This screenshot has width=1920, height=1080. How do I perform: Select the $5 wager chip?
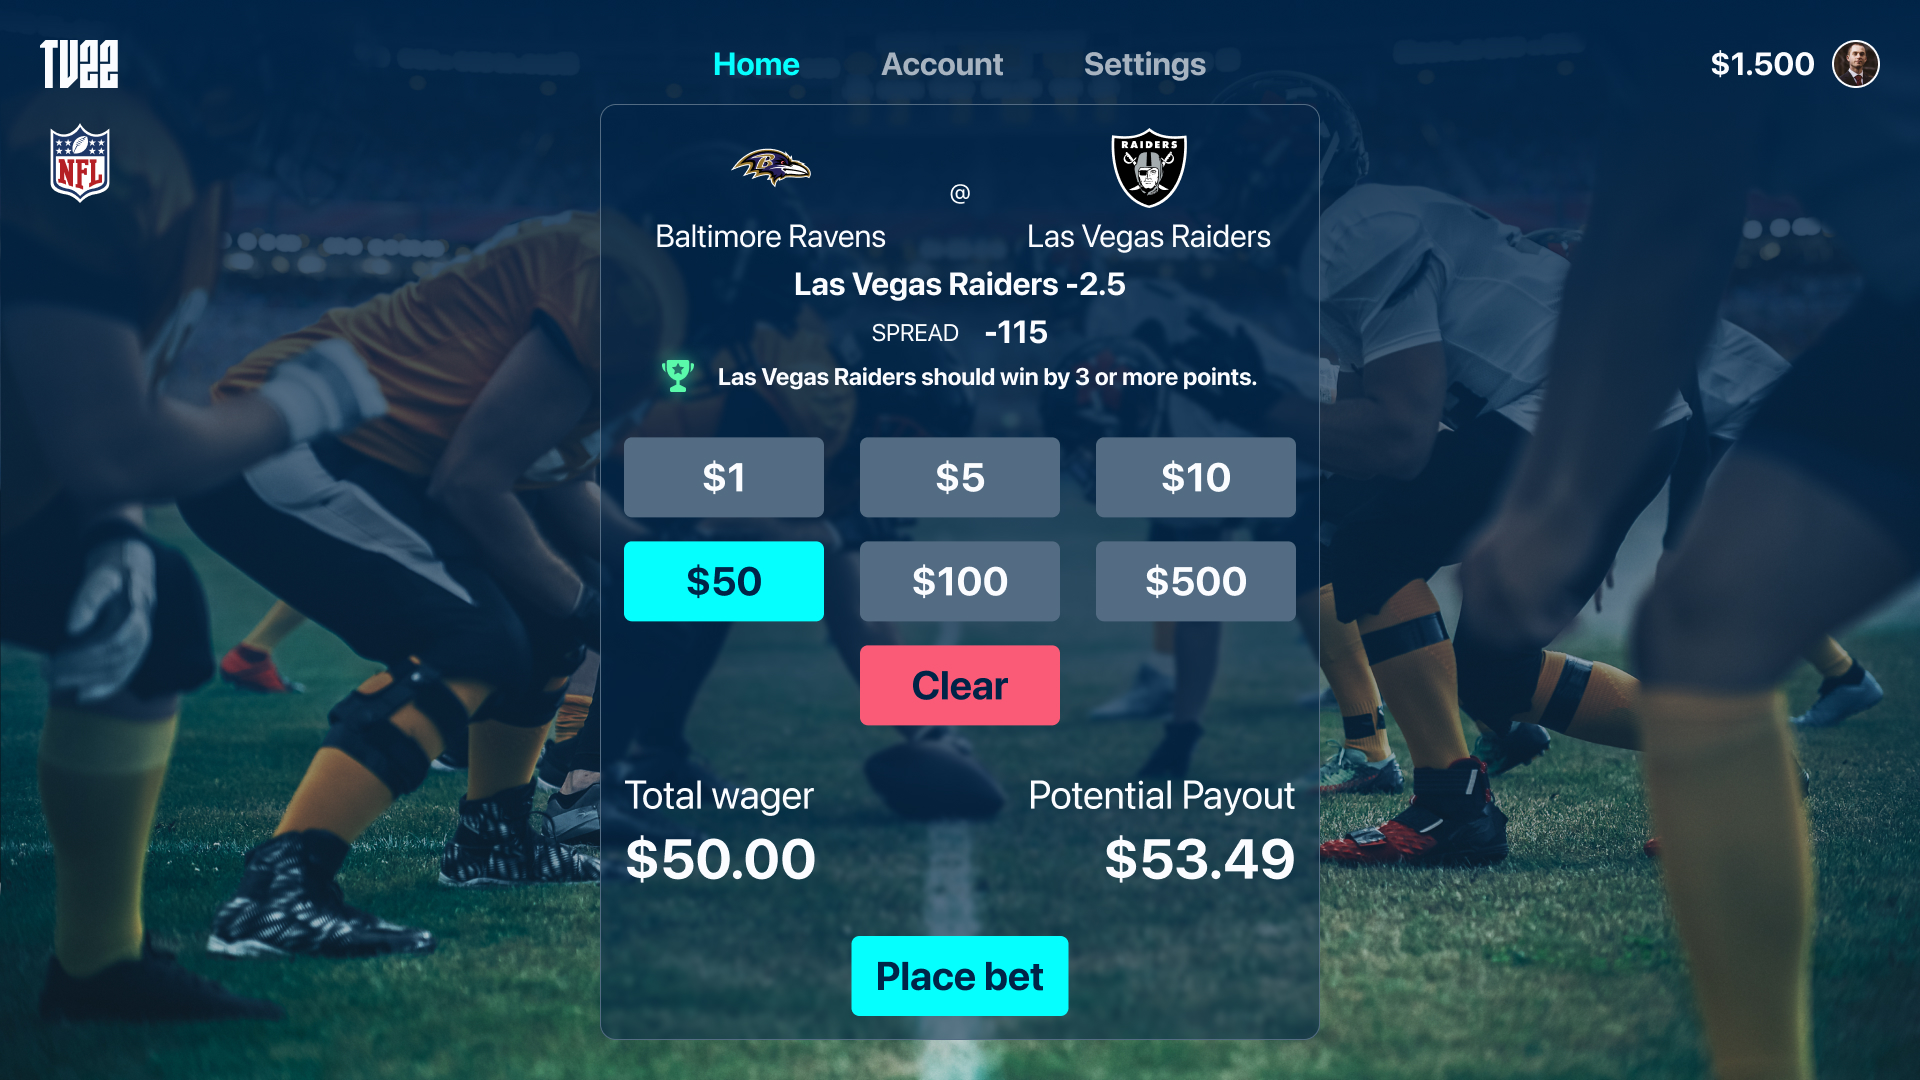960,477
